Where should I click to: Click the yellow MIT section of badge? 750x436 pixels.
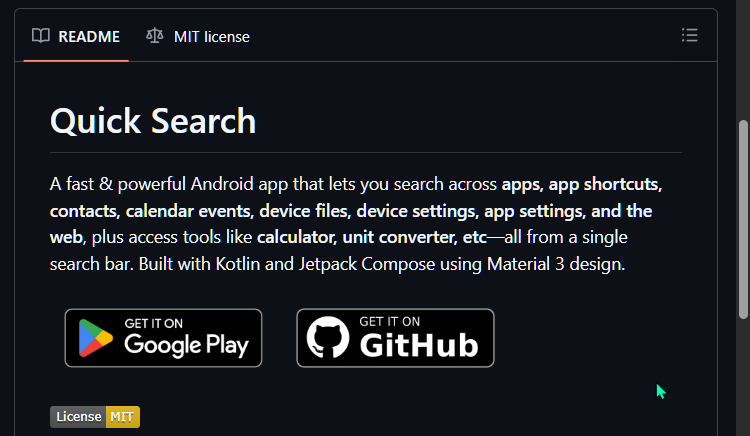point(122,417)
